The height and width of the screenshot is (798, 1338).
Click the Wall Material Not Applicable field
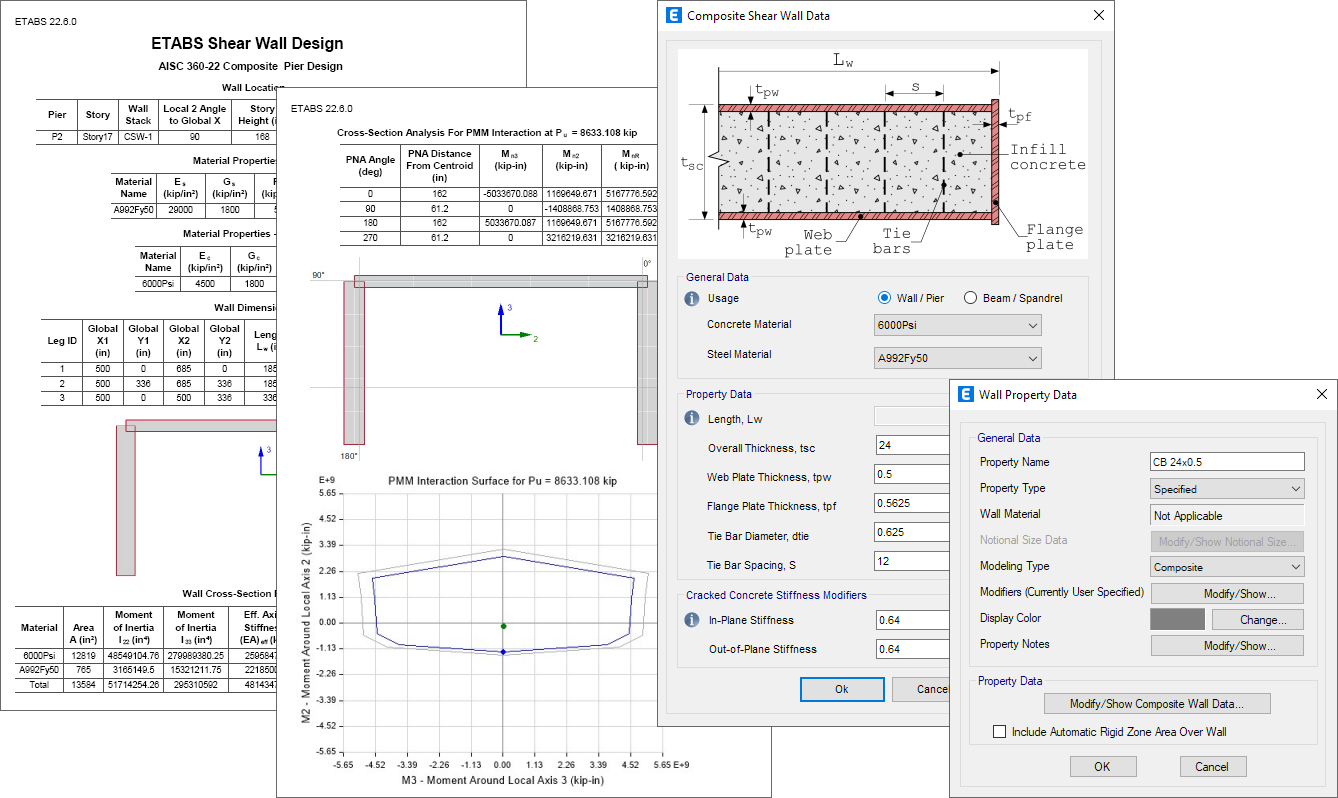(x=1228, y=515)
